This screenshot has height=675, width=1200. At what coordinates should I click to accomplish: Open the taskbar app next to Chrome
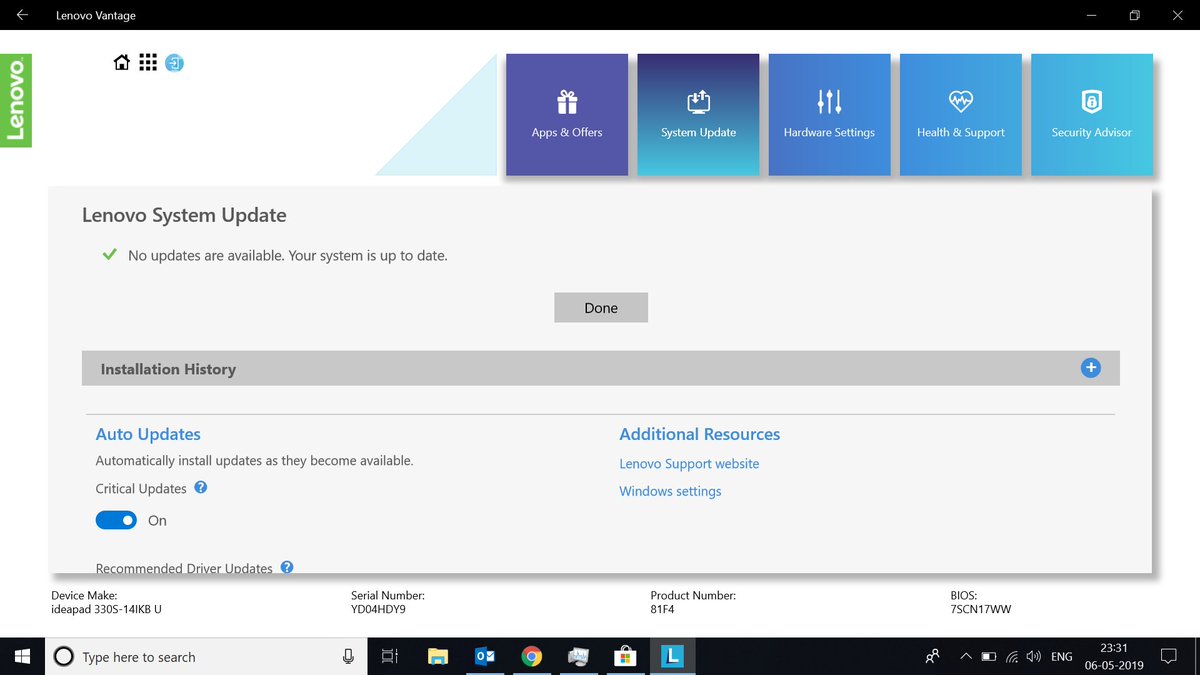pos(578,656)
